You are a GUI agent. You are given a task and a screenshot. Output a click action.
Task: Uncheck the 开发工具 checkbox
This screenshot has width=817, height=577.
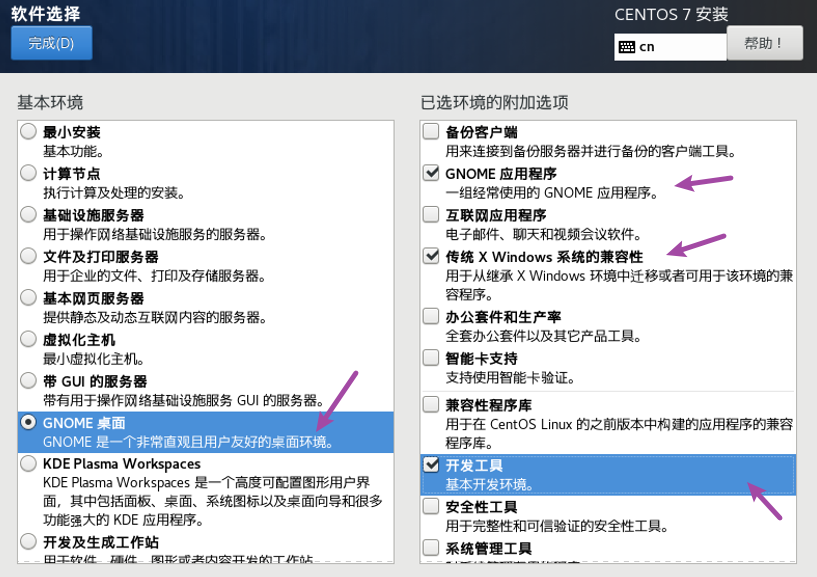tap(431, 464)
